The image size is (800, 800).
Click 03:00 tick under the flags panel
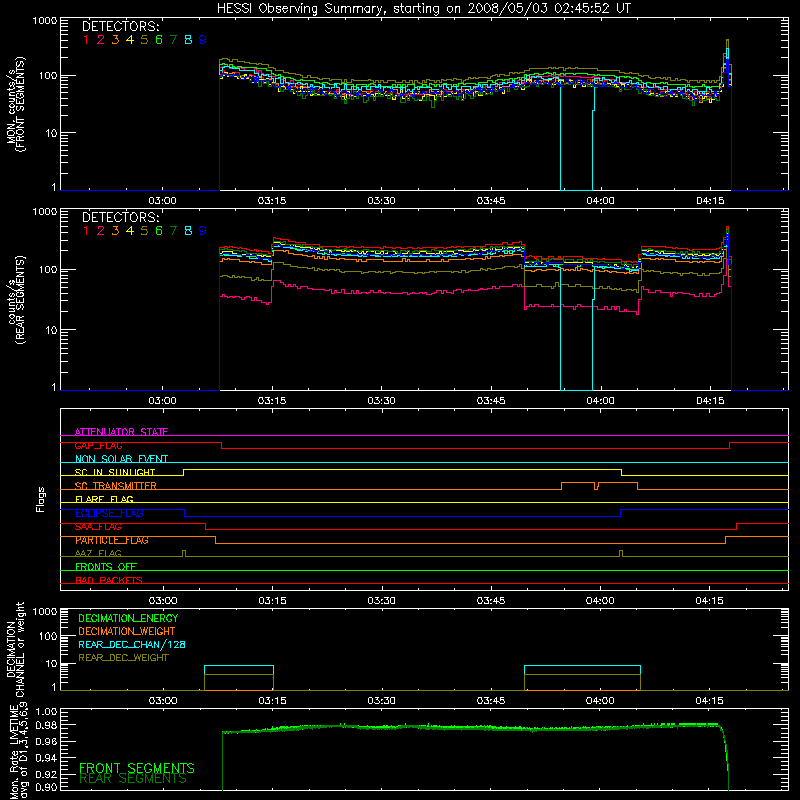pyautogui.click(x=163, y=601)
